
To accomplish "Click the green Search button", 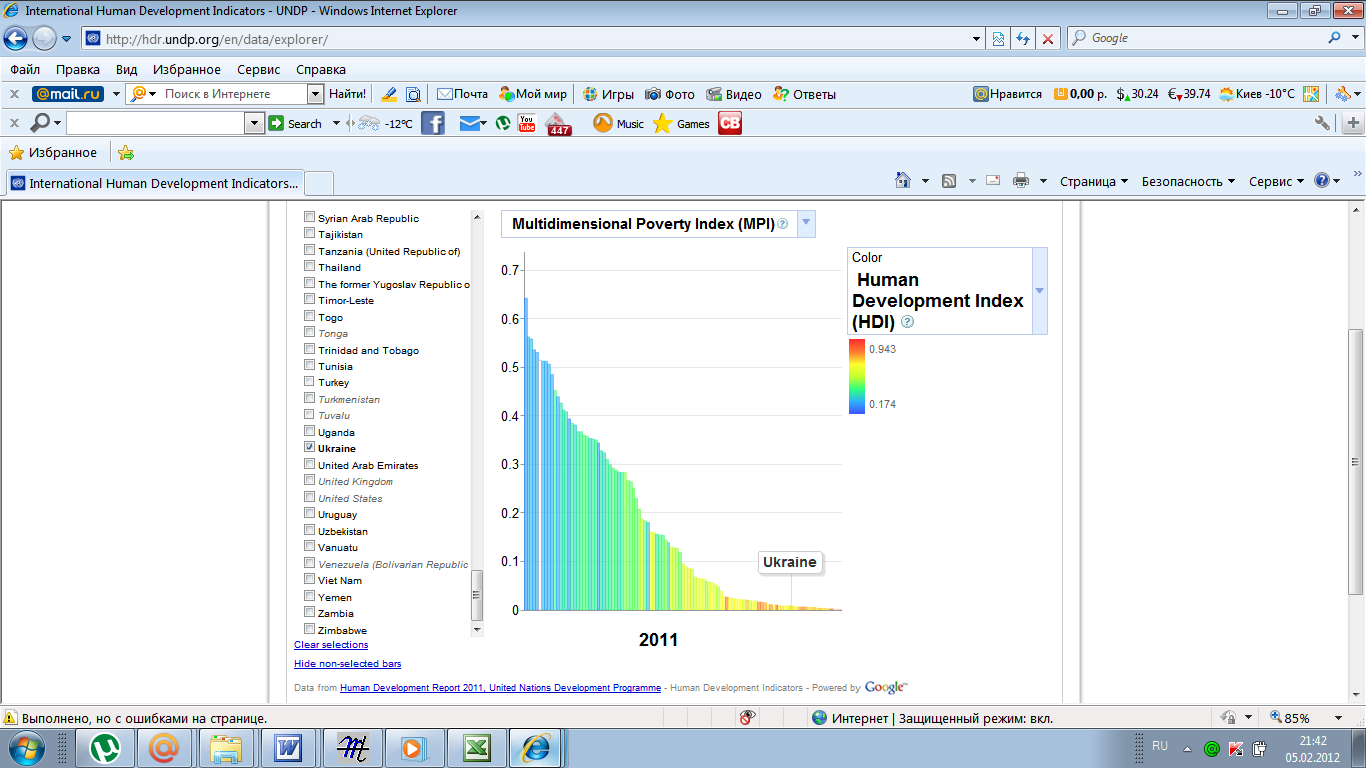I will coord(296,124).
